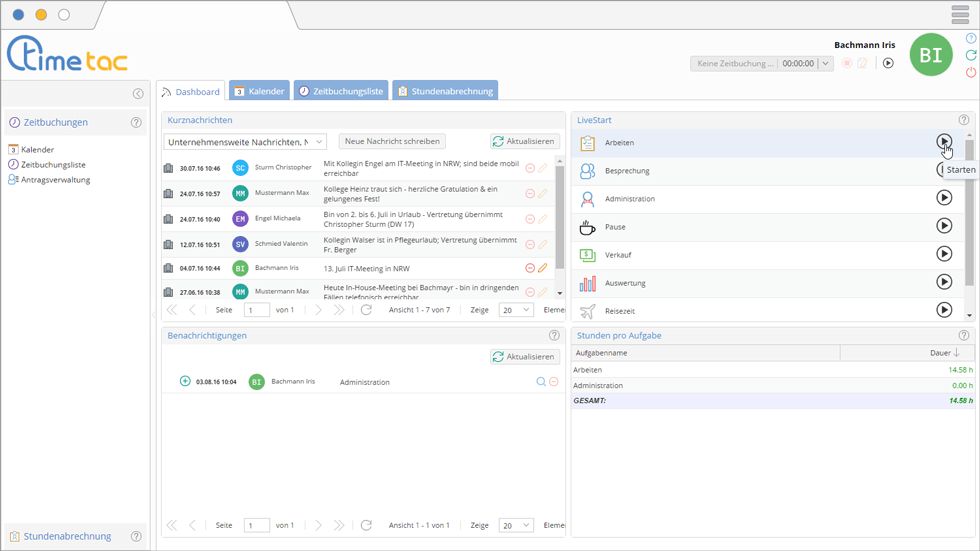This screenshot has height=551, width=980.
Task: Expand the notification with green plus icon
Action: point(185,381)
